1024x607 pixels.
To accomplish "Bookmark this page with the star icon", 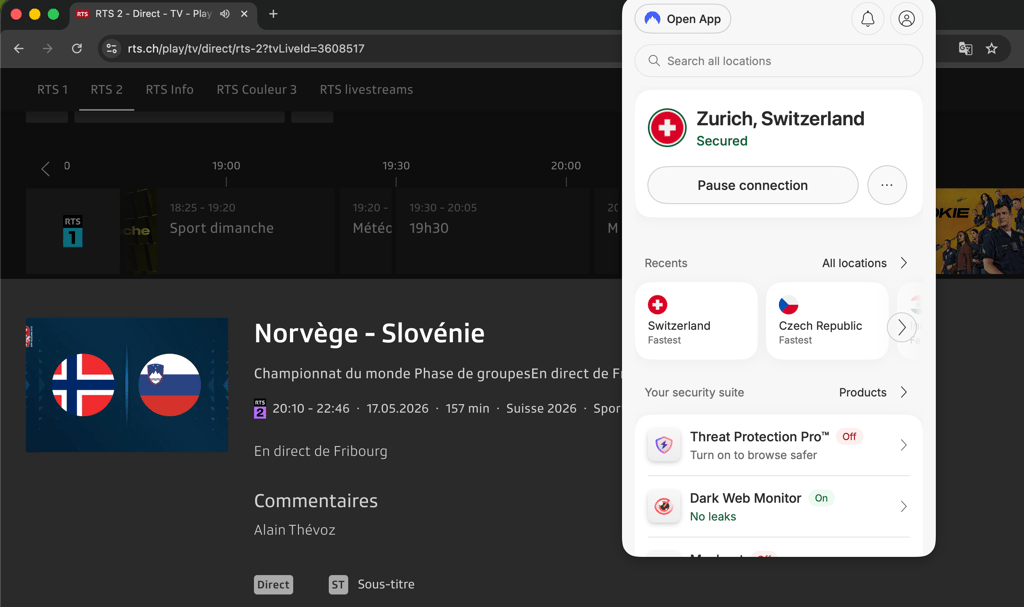I will point(991,48).
